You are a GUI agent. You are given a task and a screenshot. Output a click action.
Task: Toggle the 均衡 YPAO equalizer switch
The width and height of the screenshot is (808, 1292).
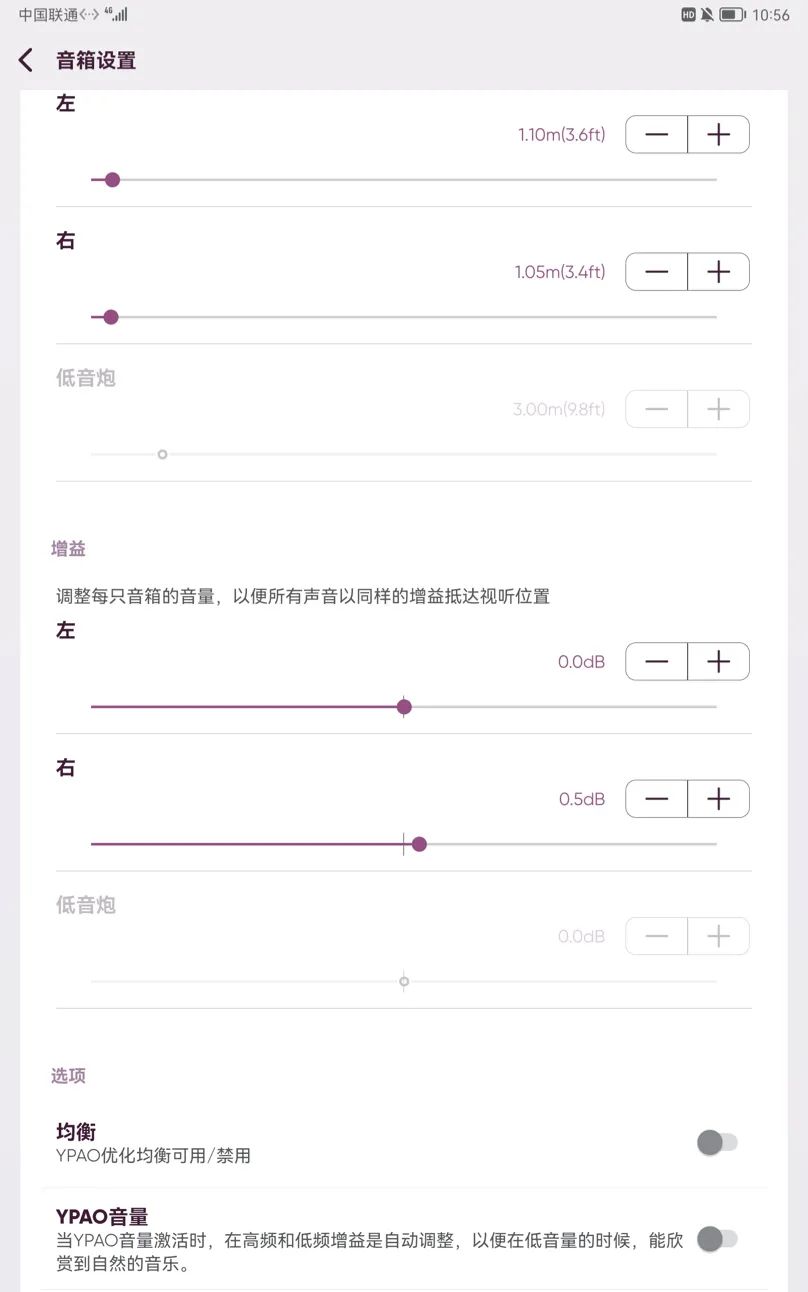point(717,1142)
